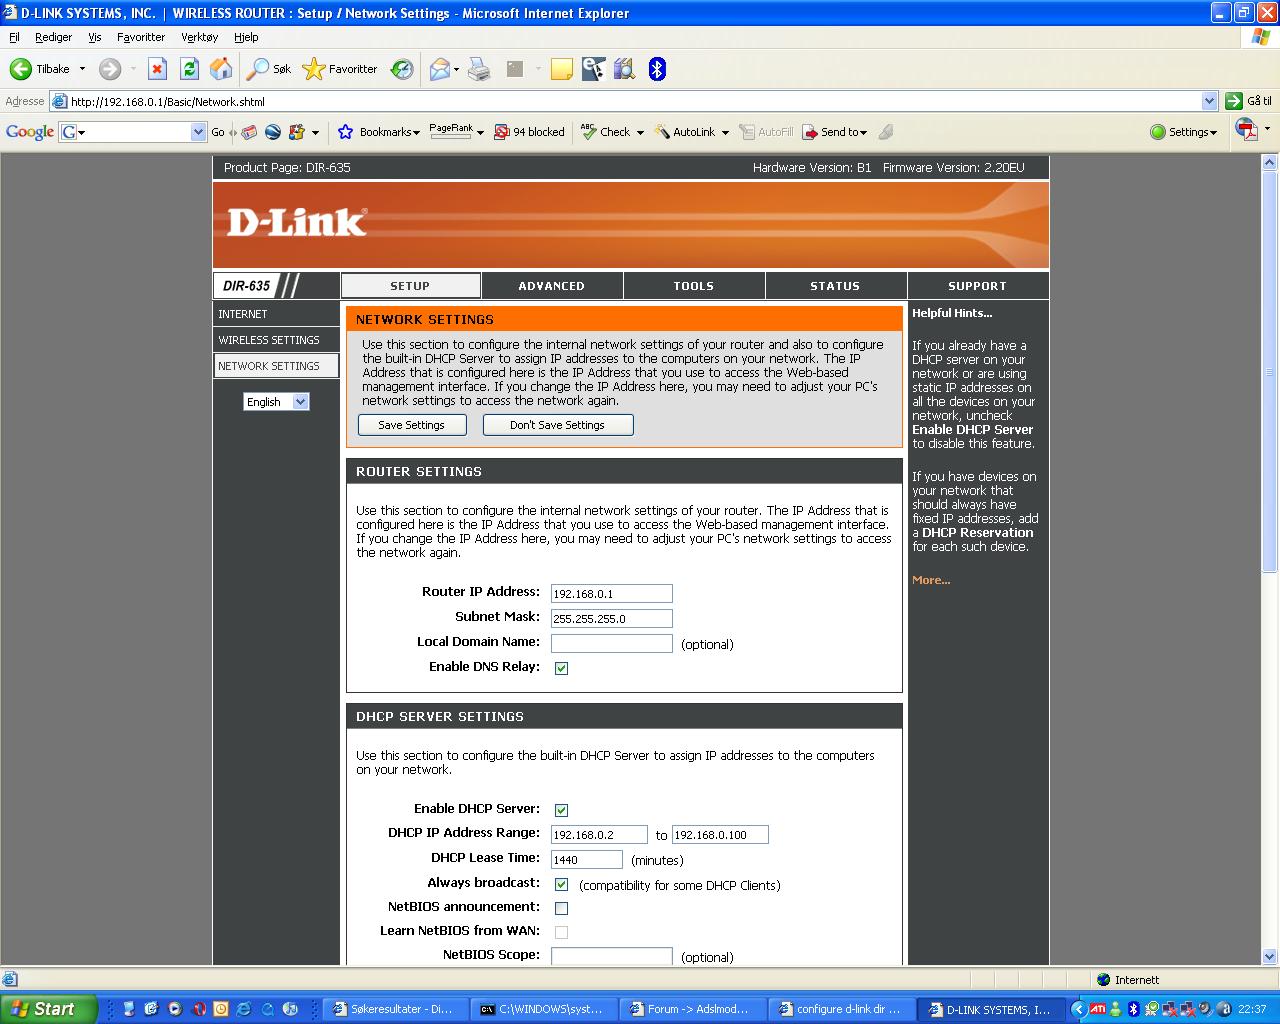This screenshot has height=1024, width=1280.
Task: Click the DHCP Lease Time field
Action: click(586, 859)
